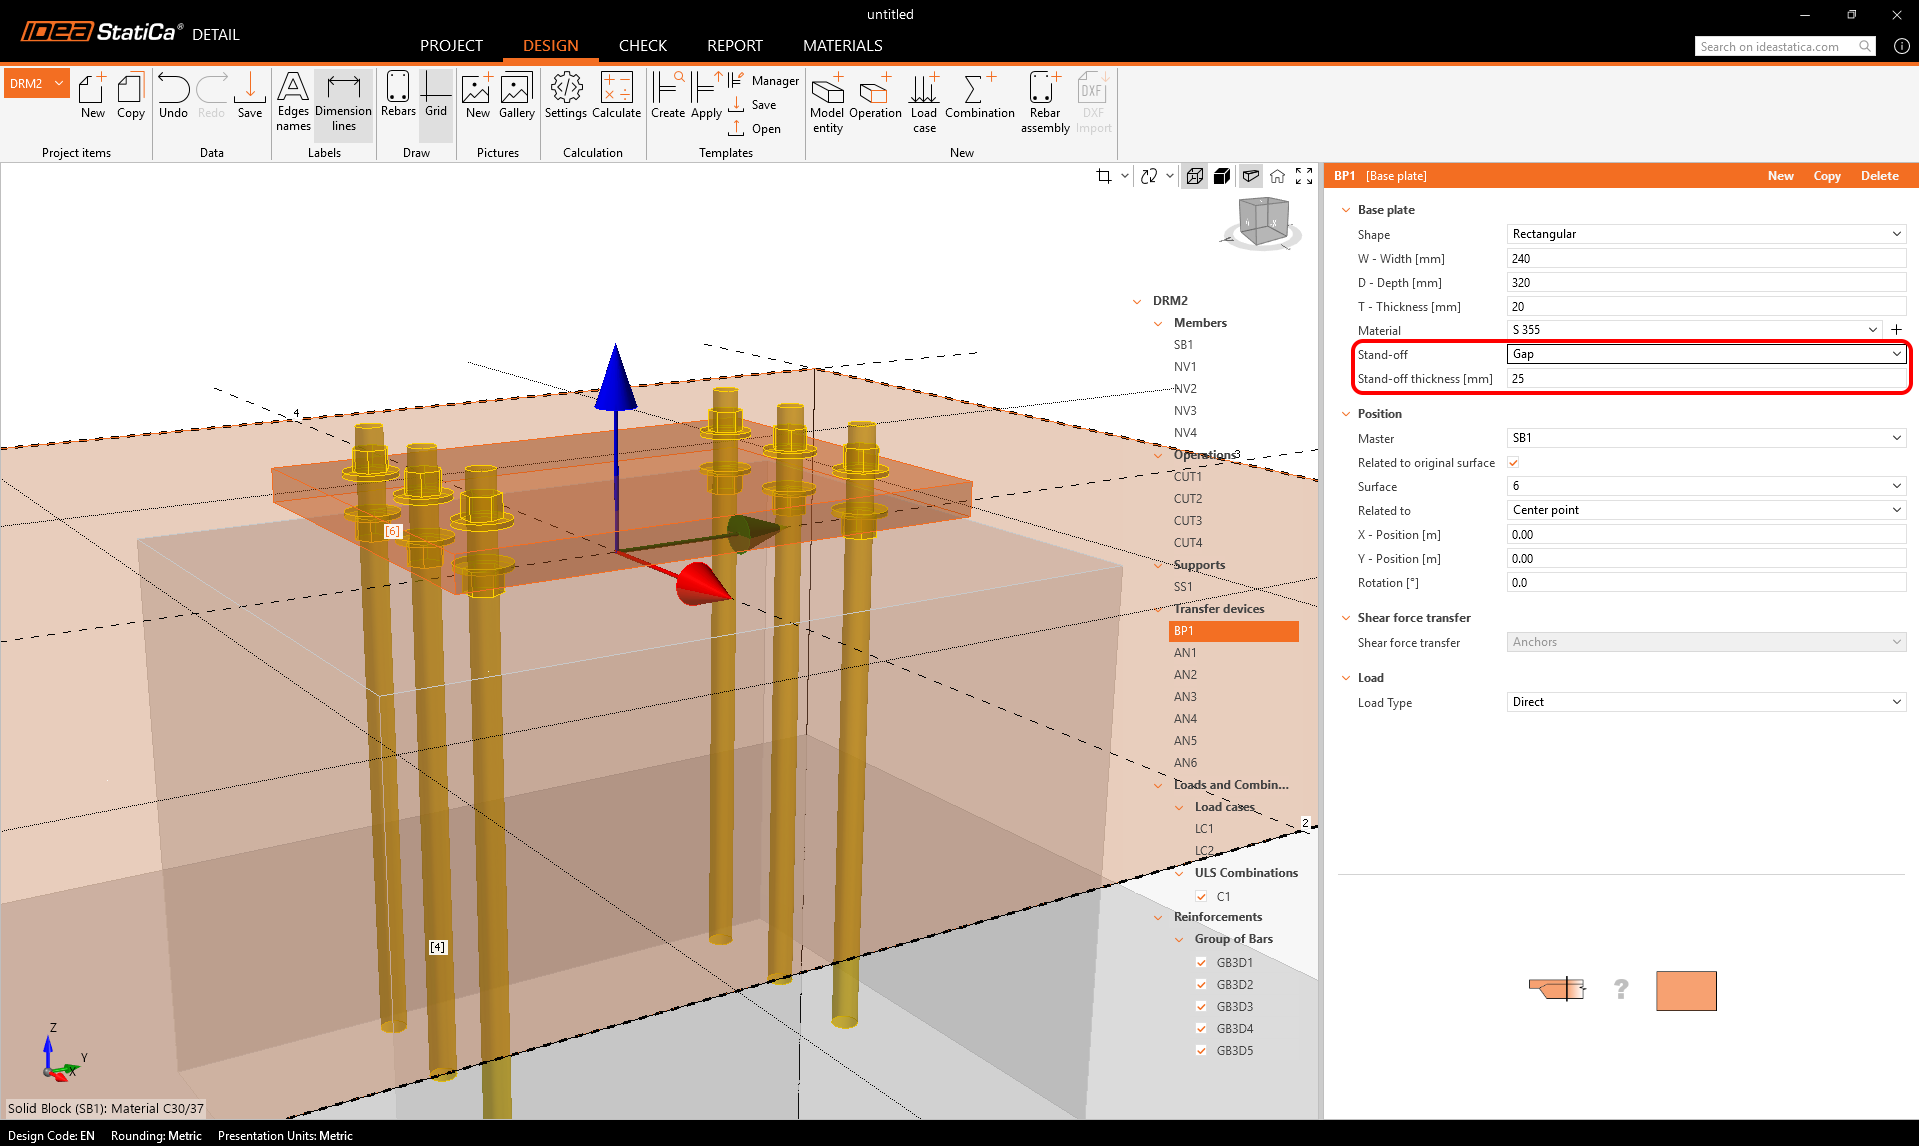Uncheck the GB3D1 bar group checkbox
The width and height of the screenshot is (1919, 1146).
[x=1201, y=962]
